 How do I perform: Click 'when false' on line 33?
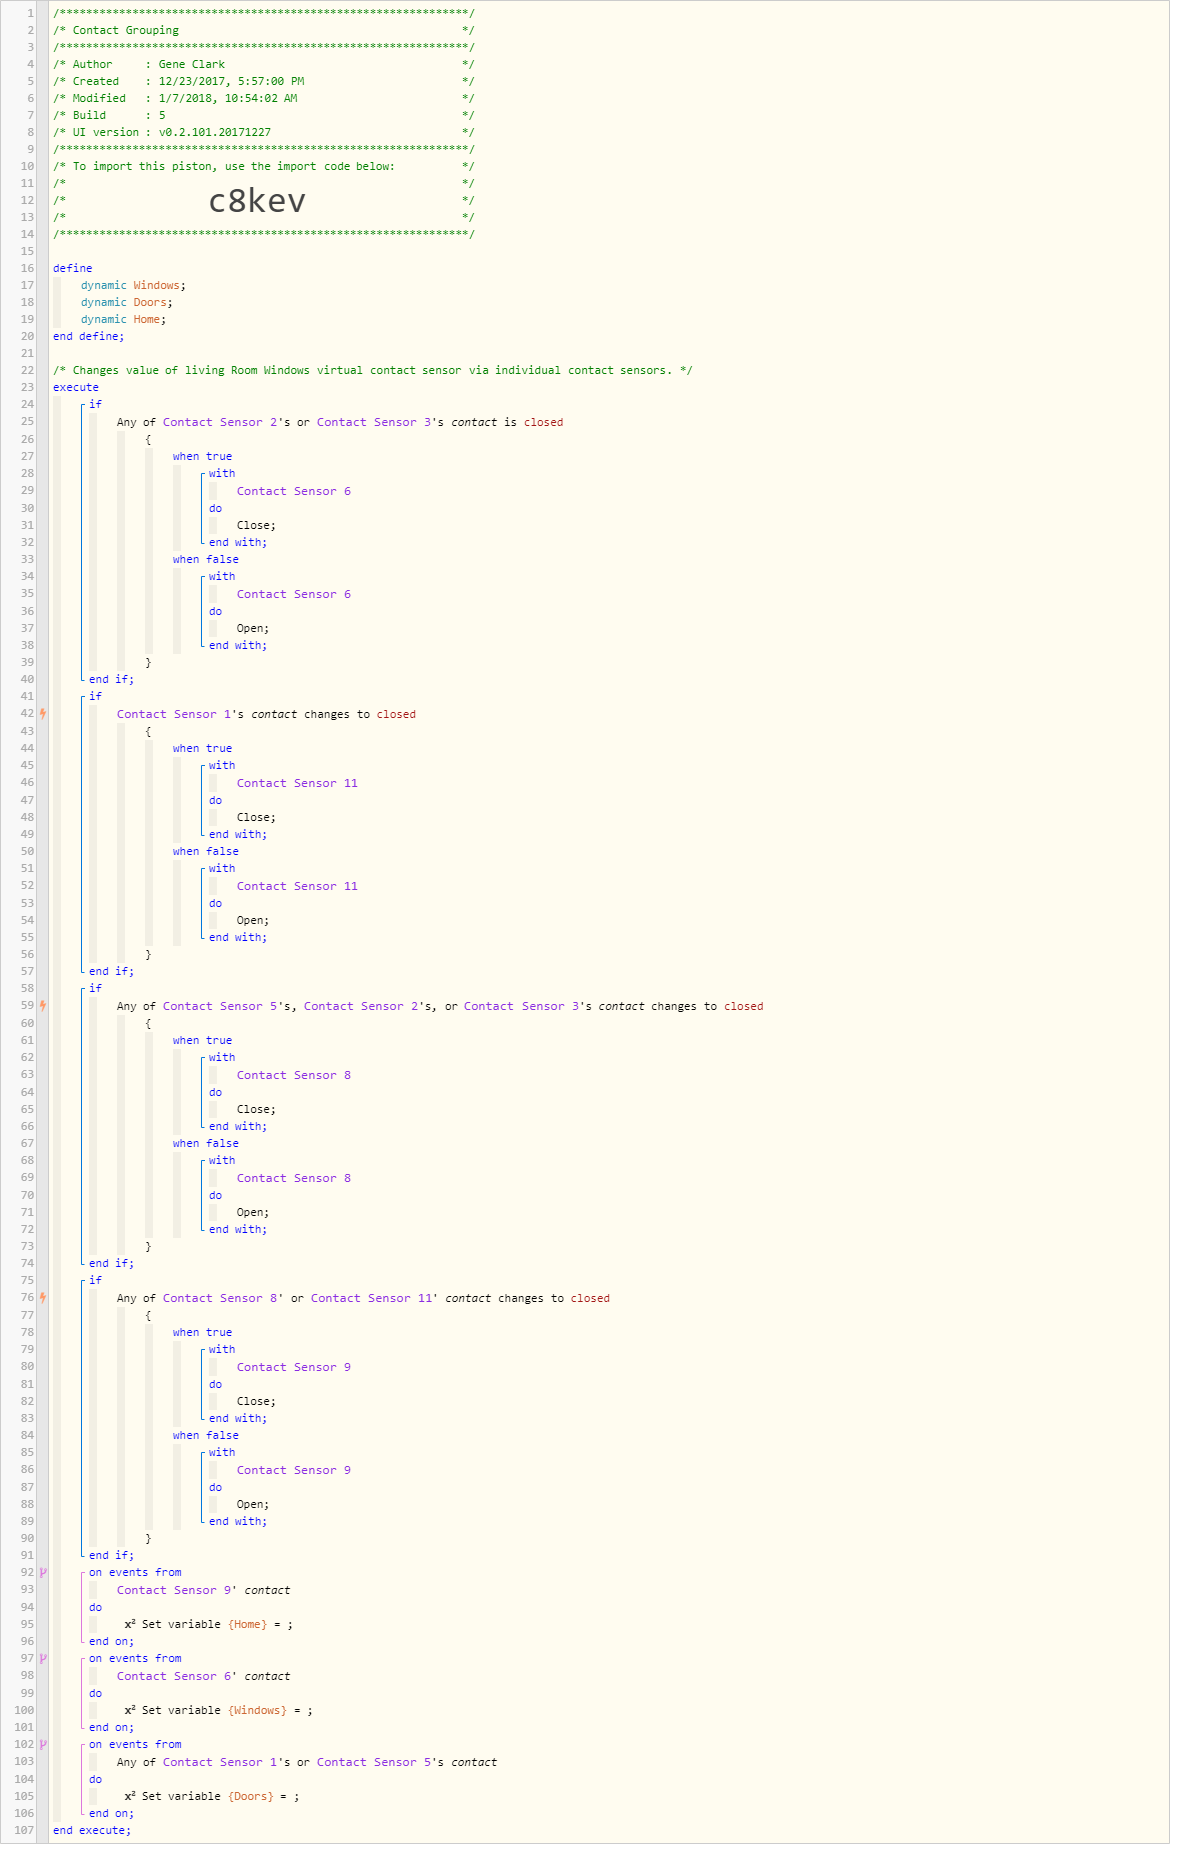pyautogui.click(x=205, y=559)
